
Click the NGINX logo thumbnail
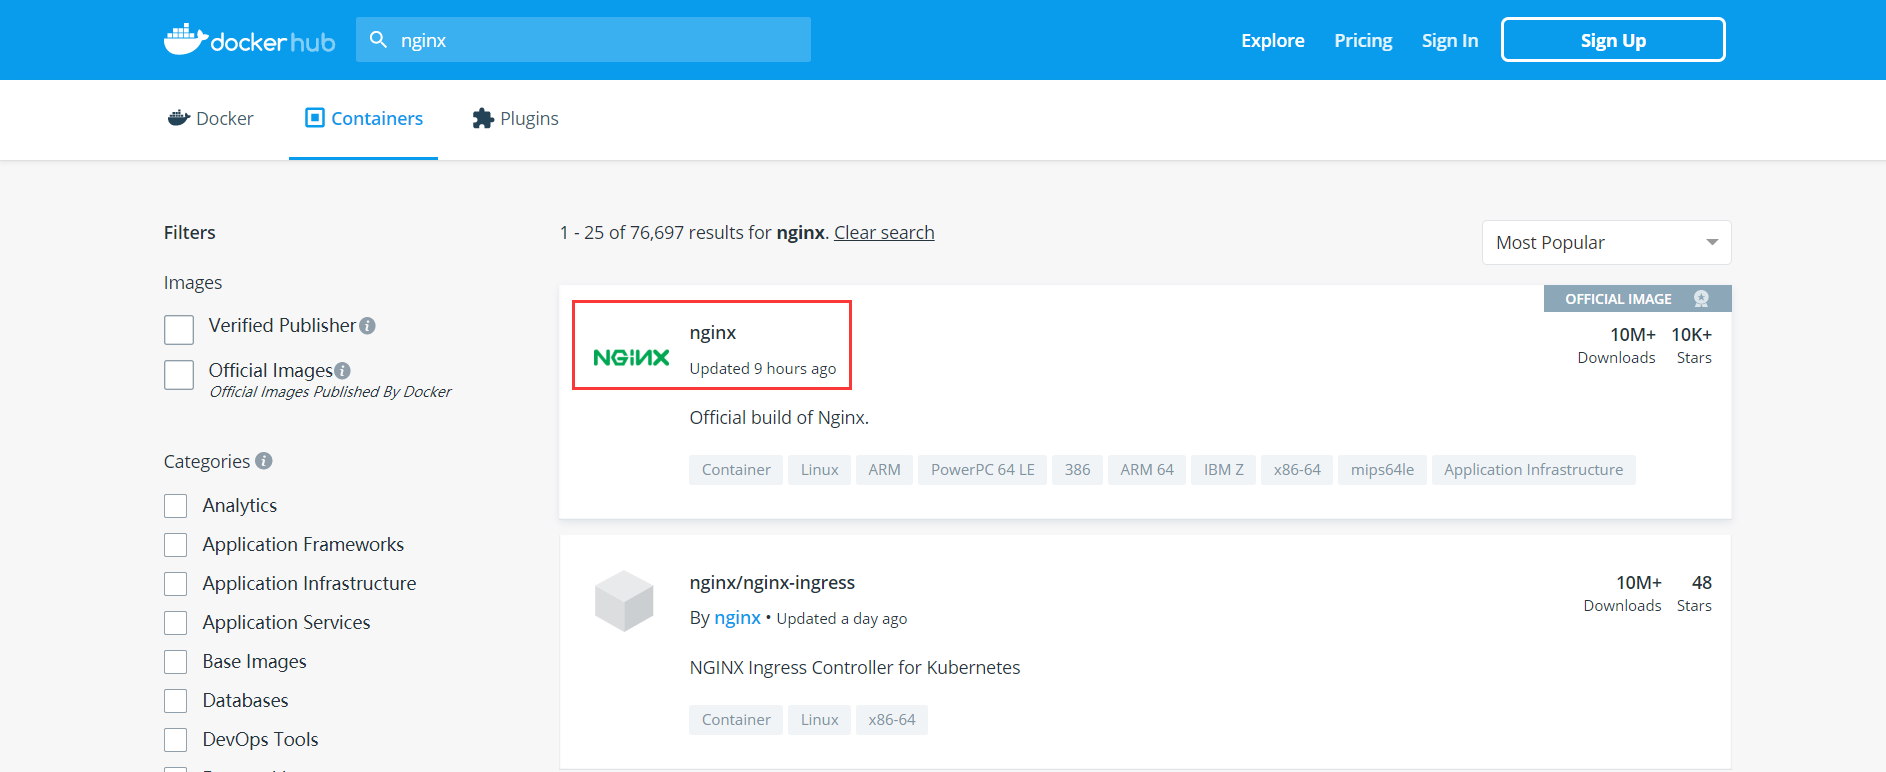pyautogui.click(x=631, y=357)
